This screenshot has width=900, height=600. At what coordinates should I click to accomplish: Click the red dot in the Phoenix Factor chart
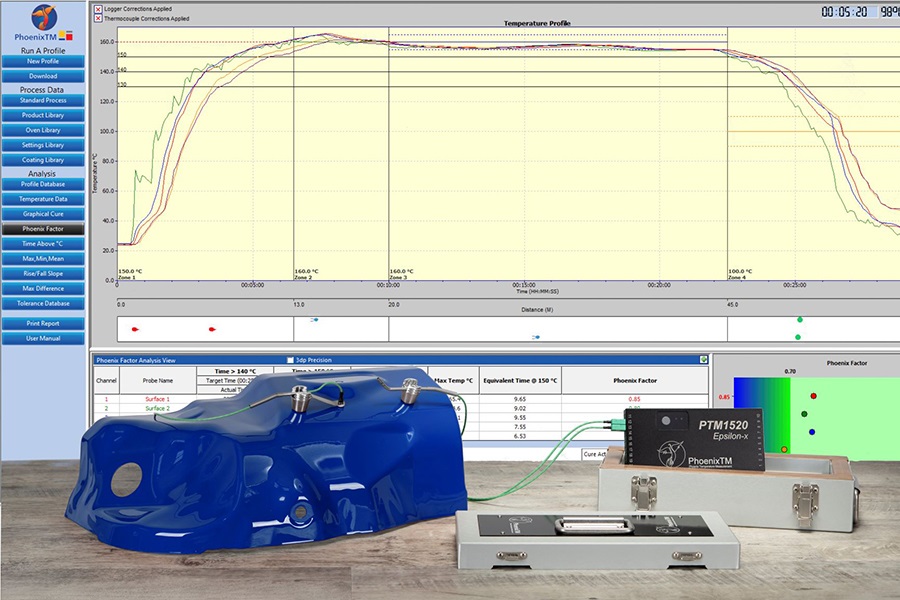pyautogui.click(x=813, y=396)
